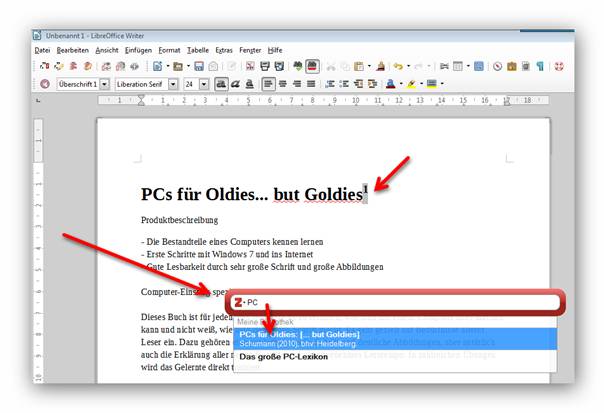The width and height of the screenshot is (604, 413).
Task: Open Styles and Formatting round icon
Action: pyautogui.click(x=45, y=84)
